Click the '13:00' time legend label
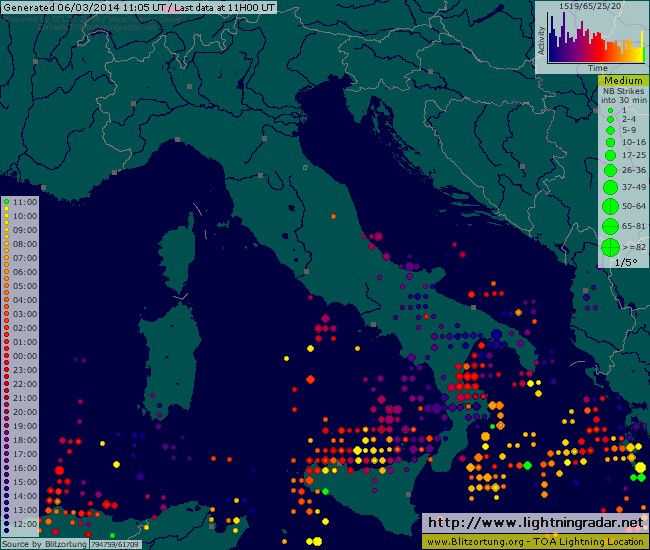This screenshot has height=550, width=650. coord(25,510)
